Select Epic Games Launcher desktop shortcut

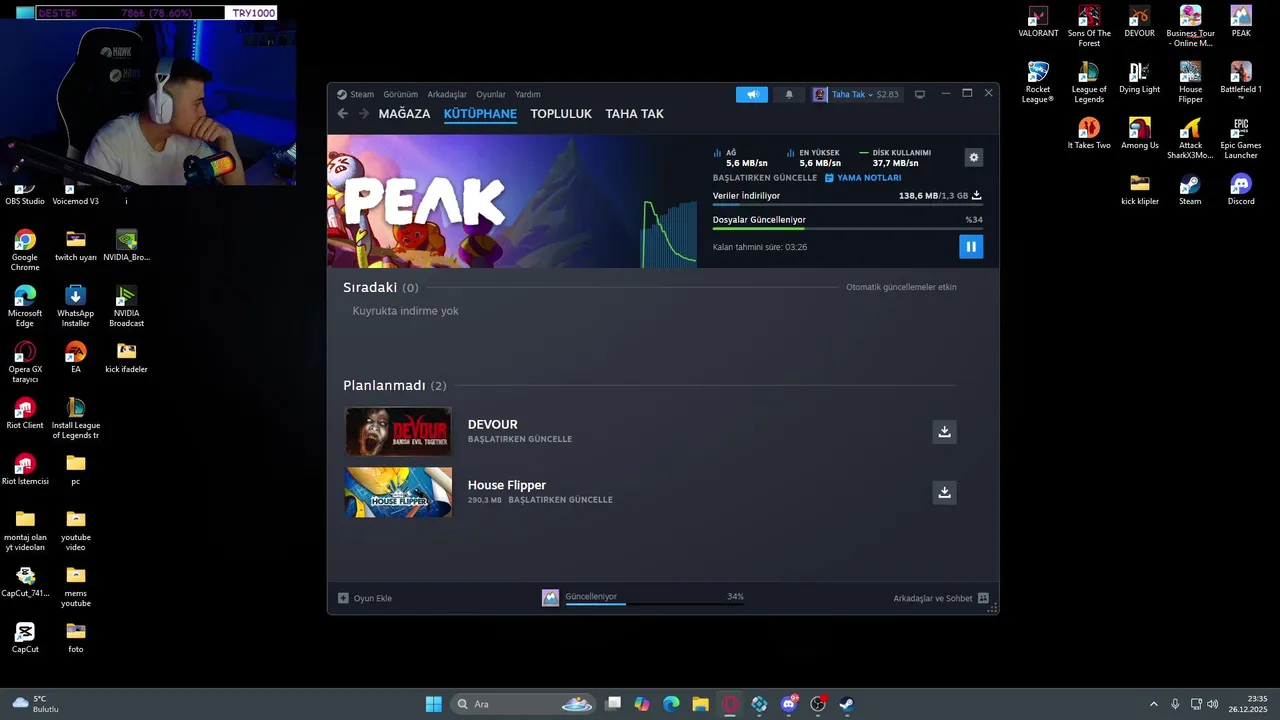(1241, 138)
